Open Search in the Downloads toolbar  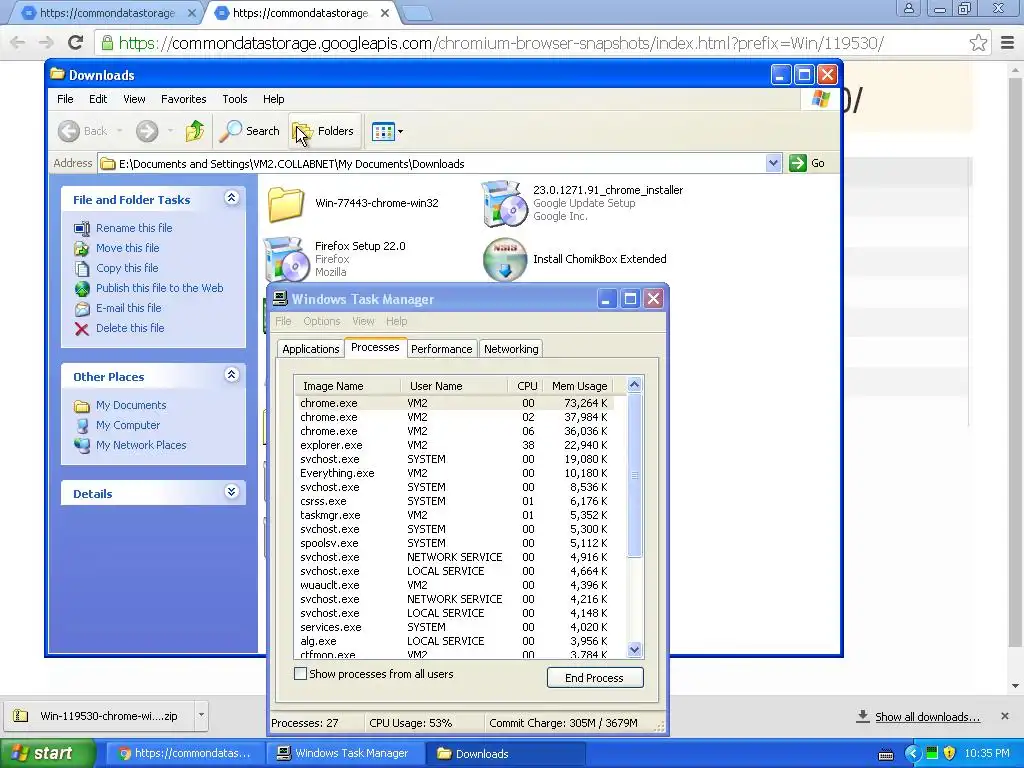pos(249,131)
